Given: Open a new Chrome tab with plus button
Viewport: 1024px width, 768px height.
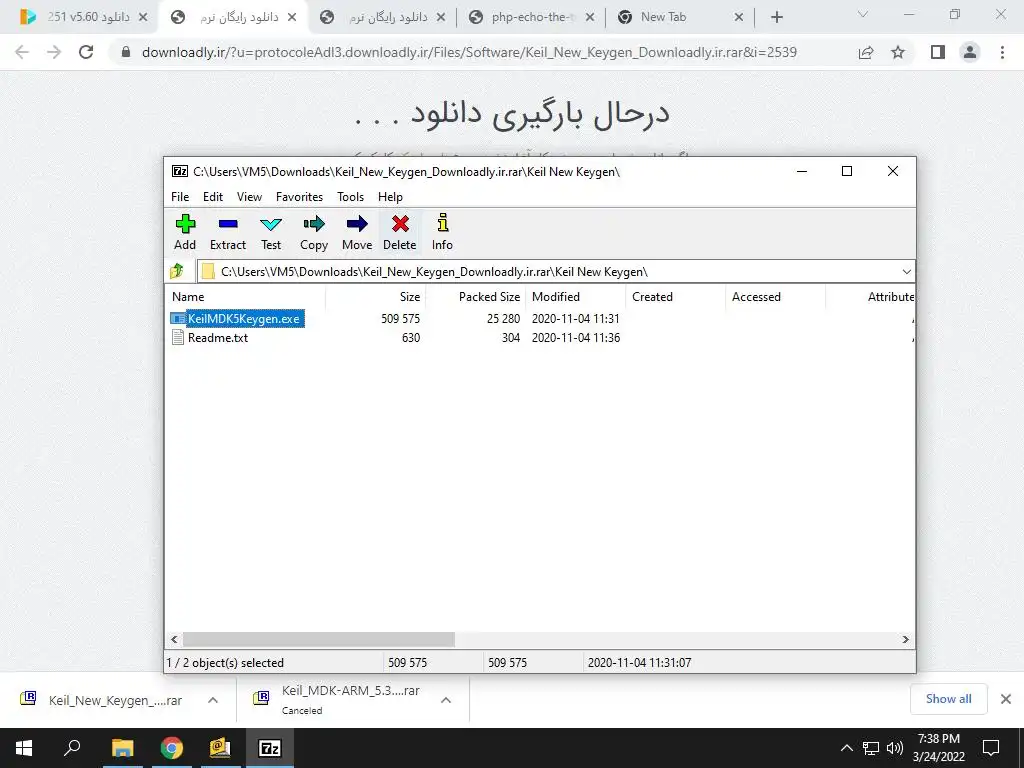Looking at the screenshot, I should point(776,17).
